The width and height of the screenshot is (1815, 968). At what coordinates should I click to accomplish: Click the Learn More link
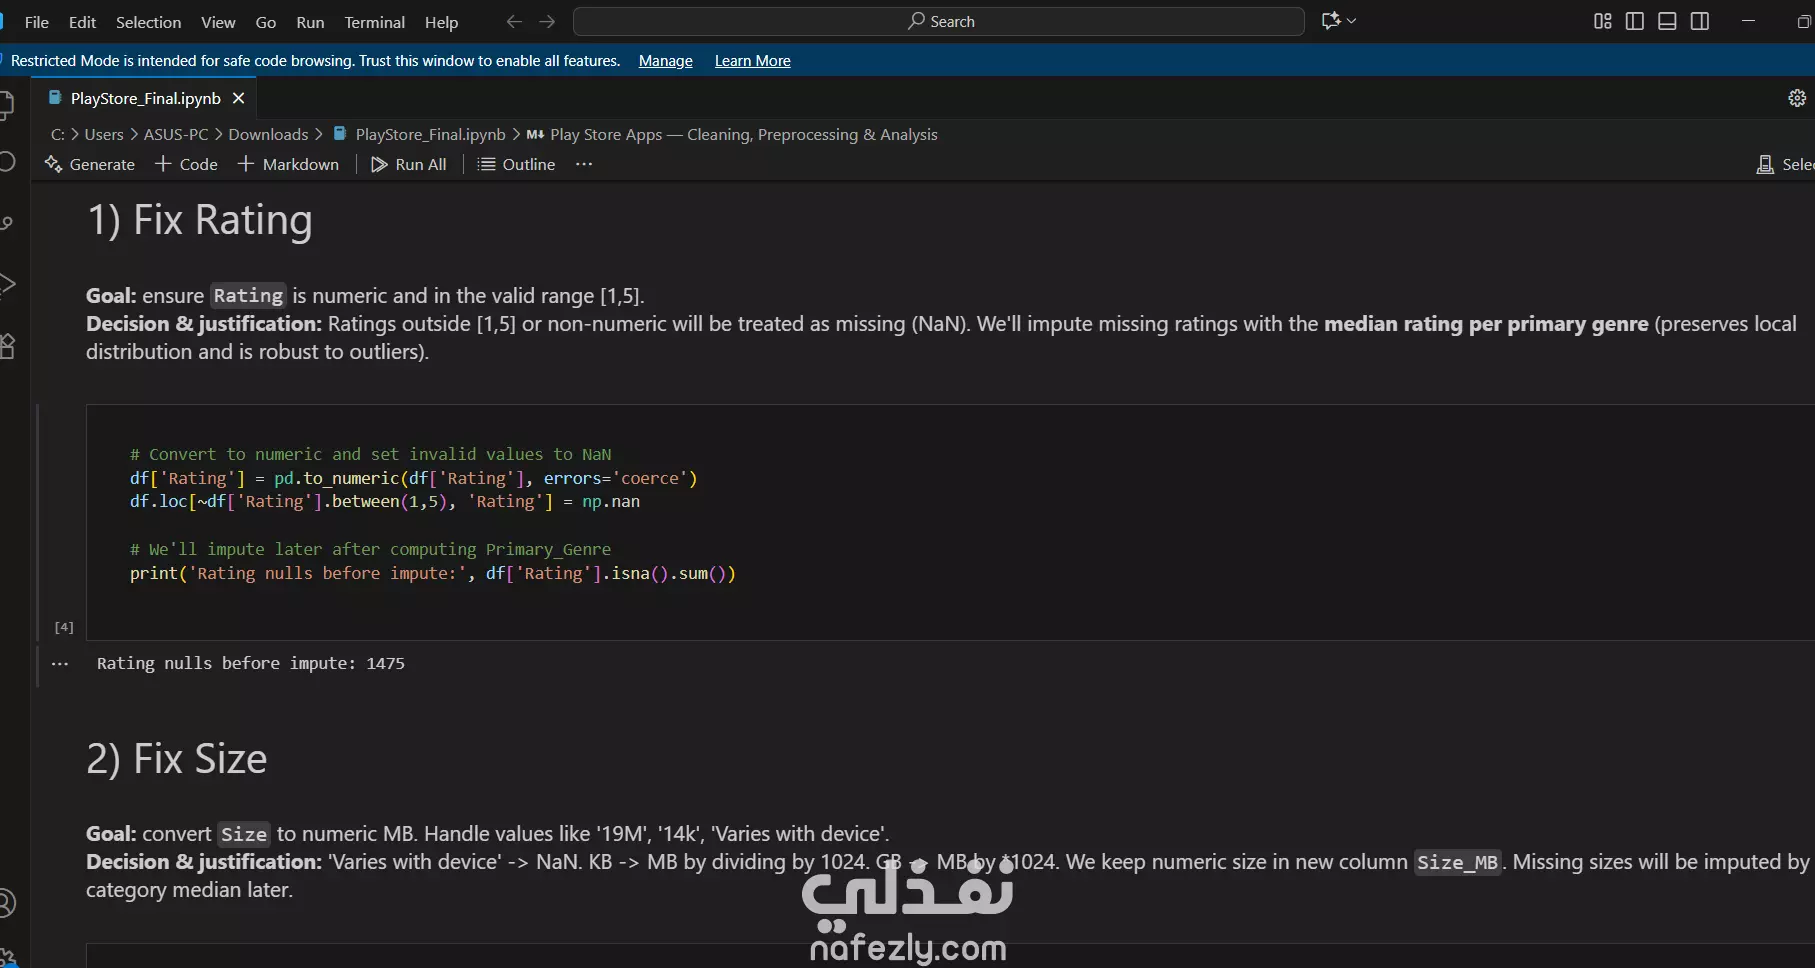[753, 61]
